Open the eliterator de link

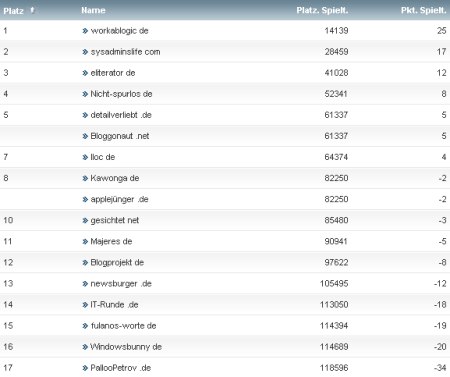point(113,73)
